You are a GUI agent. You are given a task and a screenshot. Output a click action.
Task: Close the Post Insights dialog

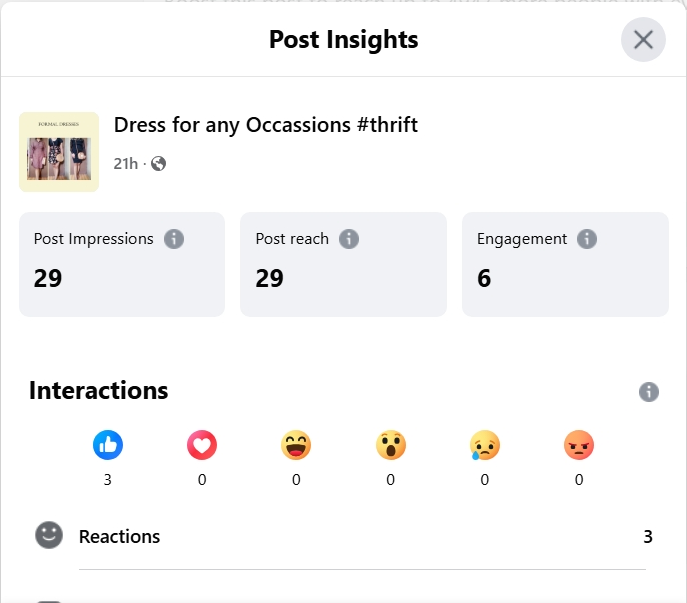tap(643, 40)
